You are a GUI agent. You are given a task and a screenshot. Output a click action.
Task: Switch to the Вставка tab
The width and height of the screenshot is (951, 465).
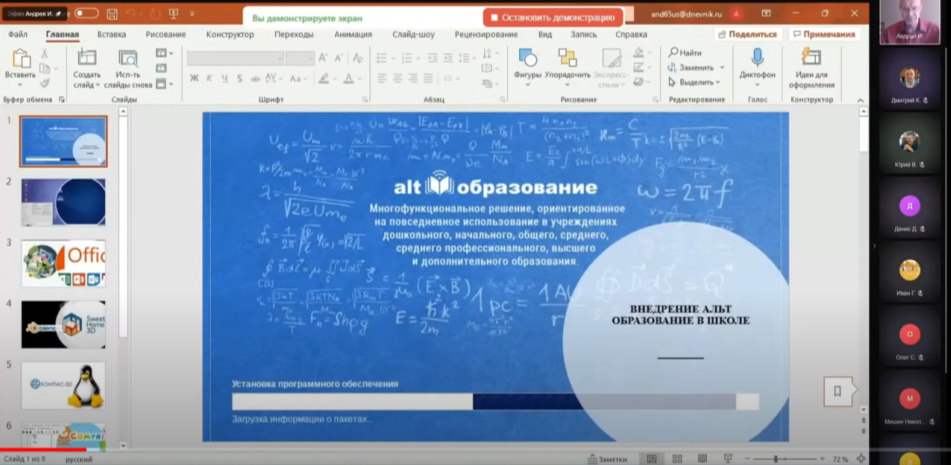112,35
